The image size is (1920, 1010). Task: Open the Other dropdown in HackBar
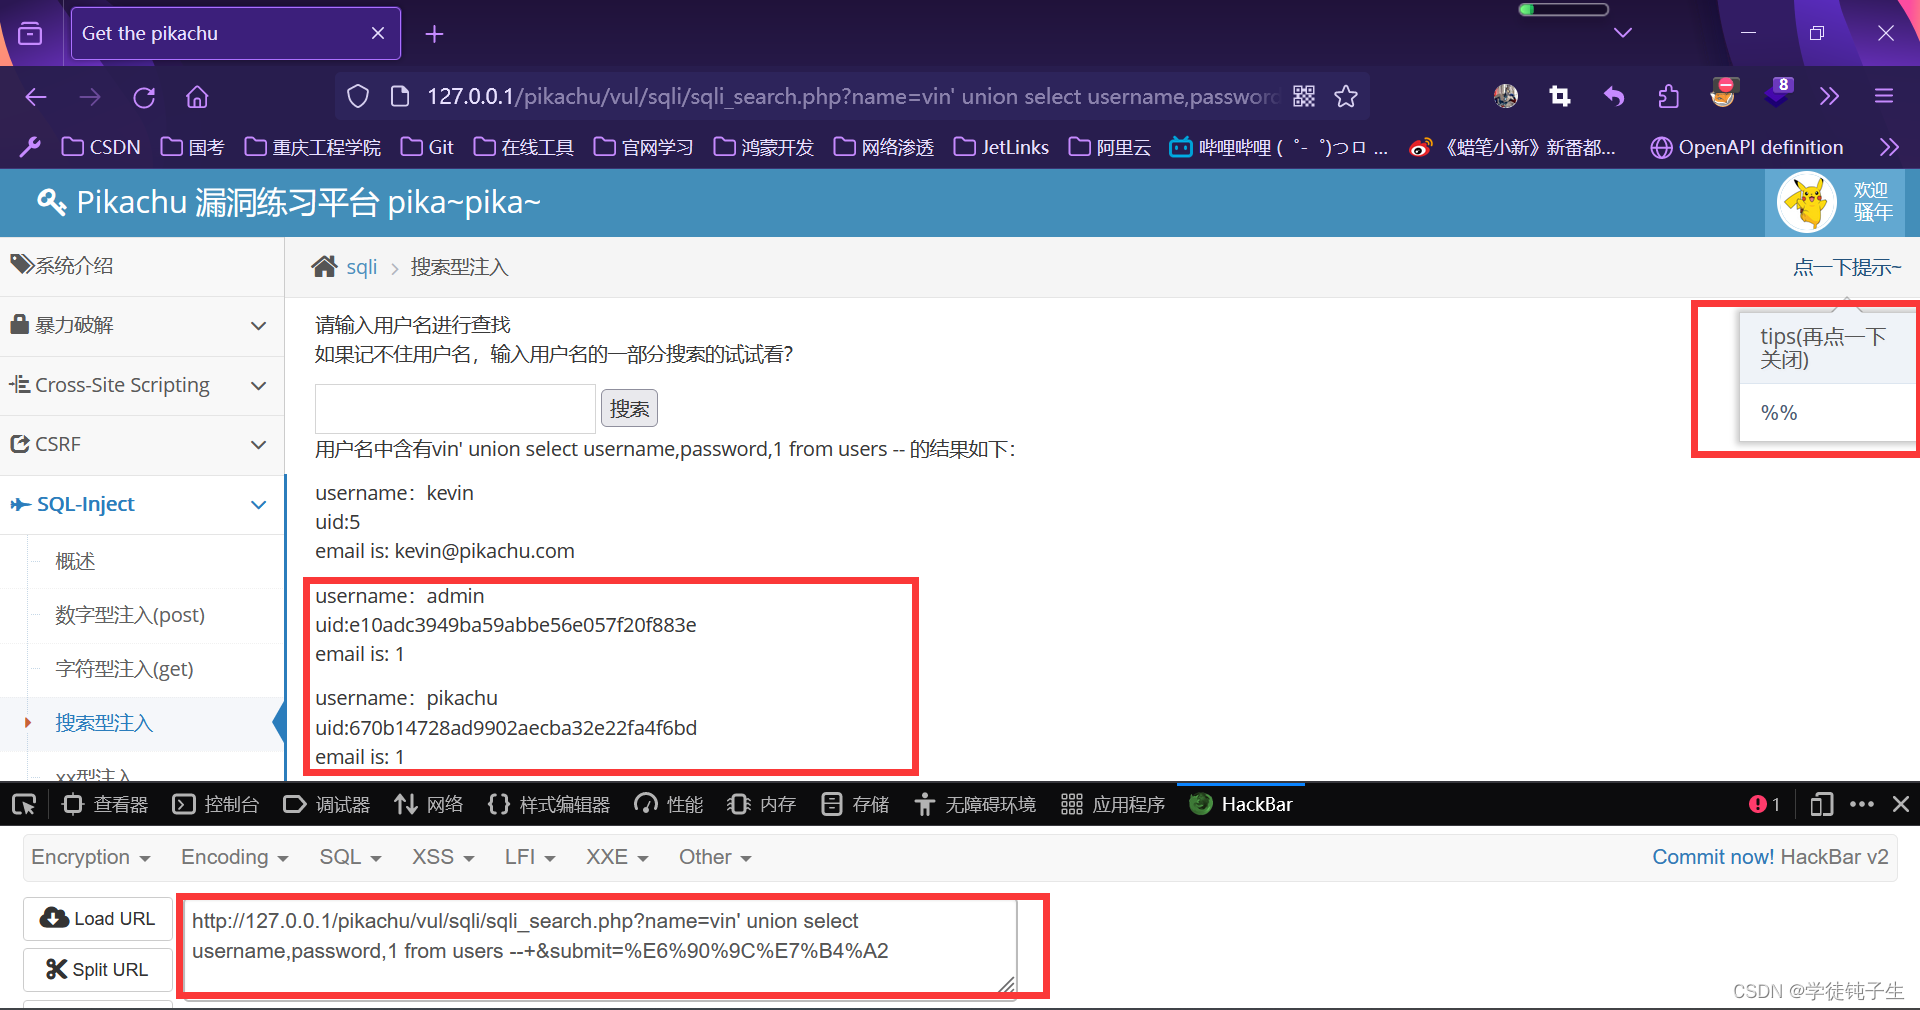click(715, 857)
